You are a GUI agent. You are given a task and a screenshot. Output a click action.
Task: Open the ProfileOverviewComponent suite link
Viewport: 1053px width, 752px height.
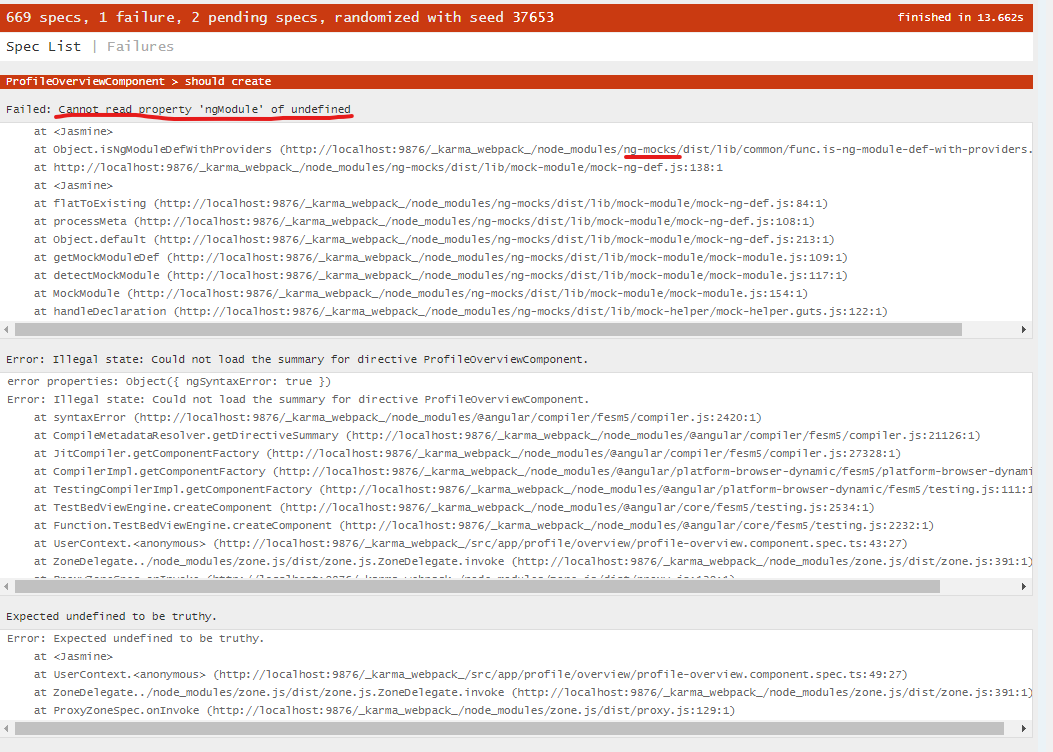(85, 81)
